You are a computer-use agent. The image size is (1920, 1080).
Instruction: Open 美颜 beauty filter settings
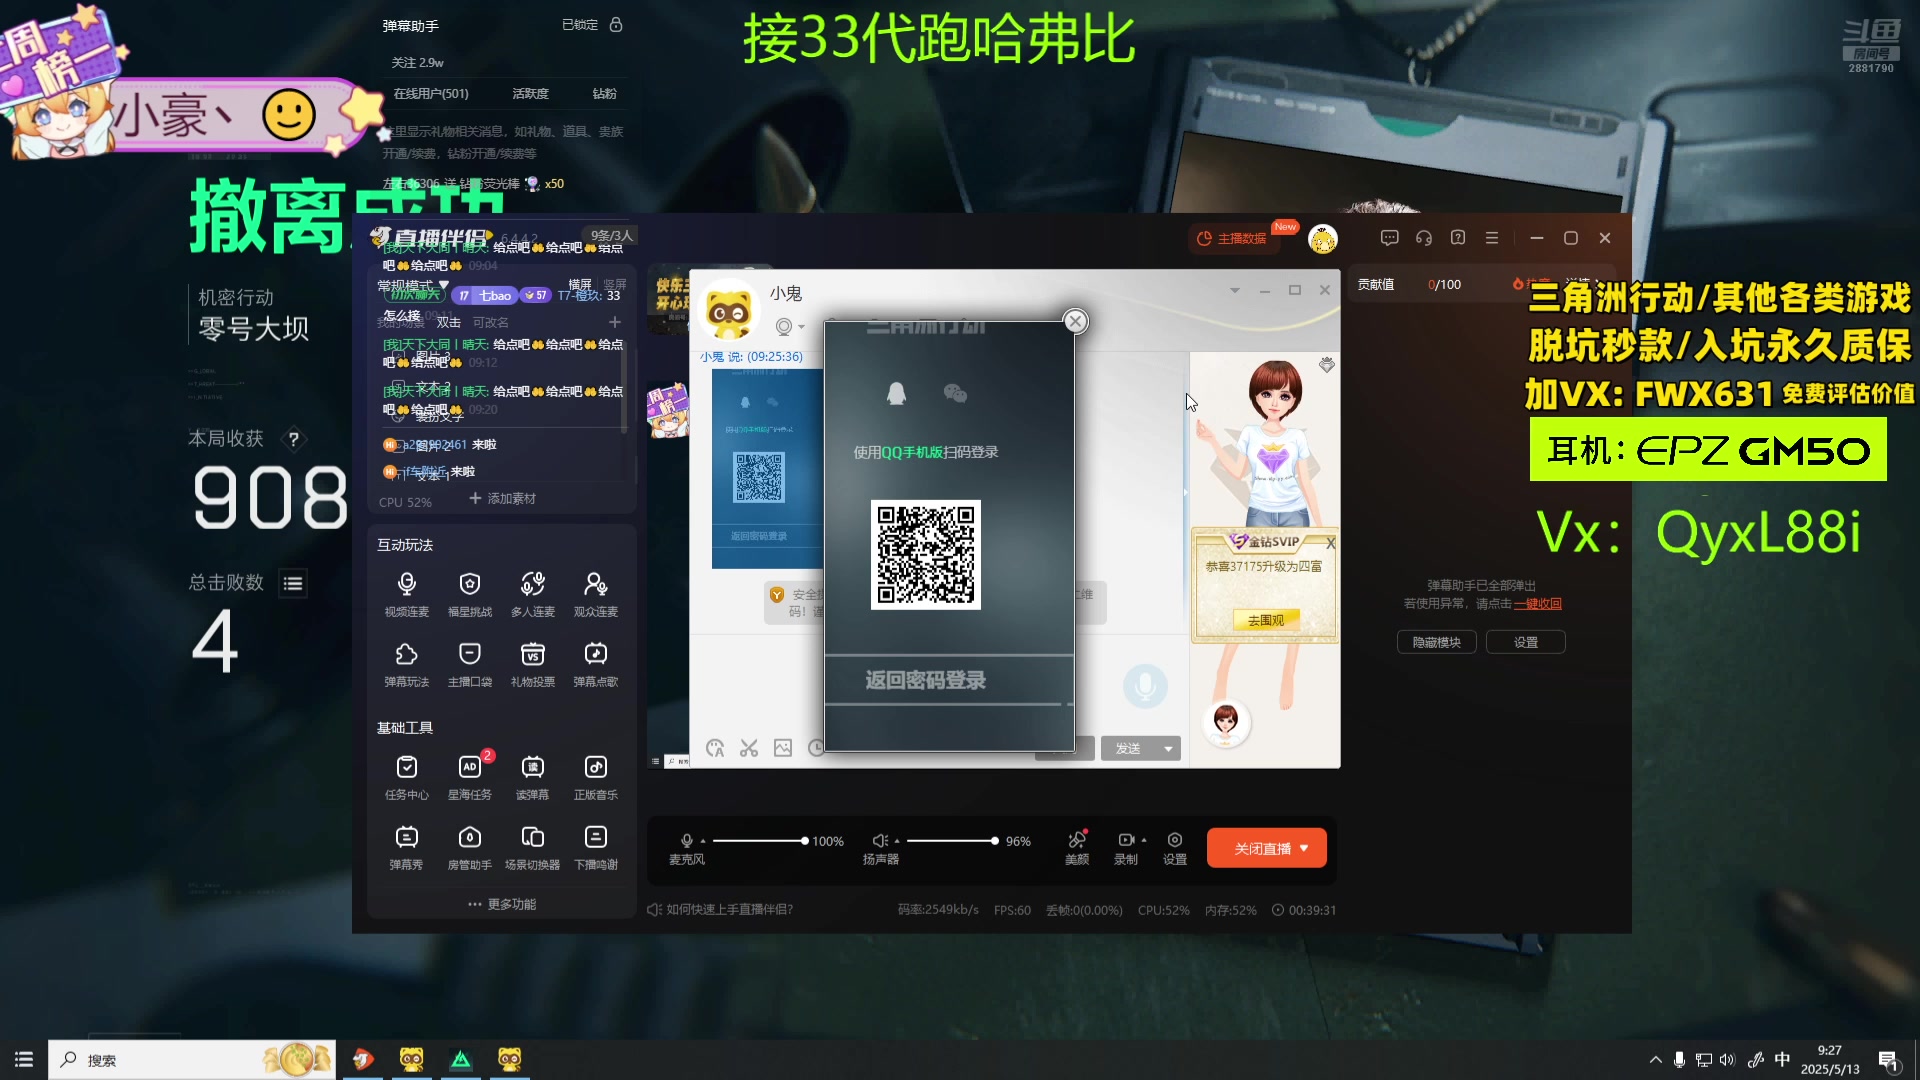[x=1077, y=847]
